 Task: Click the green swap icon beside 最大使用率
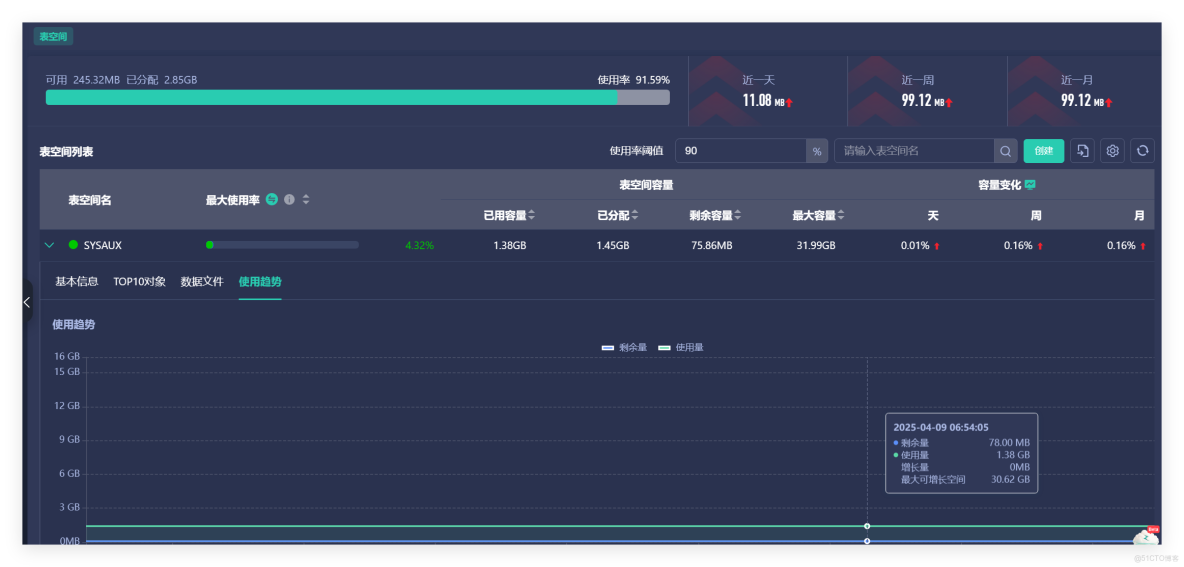coord(272,200)
